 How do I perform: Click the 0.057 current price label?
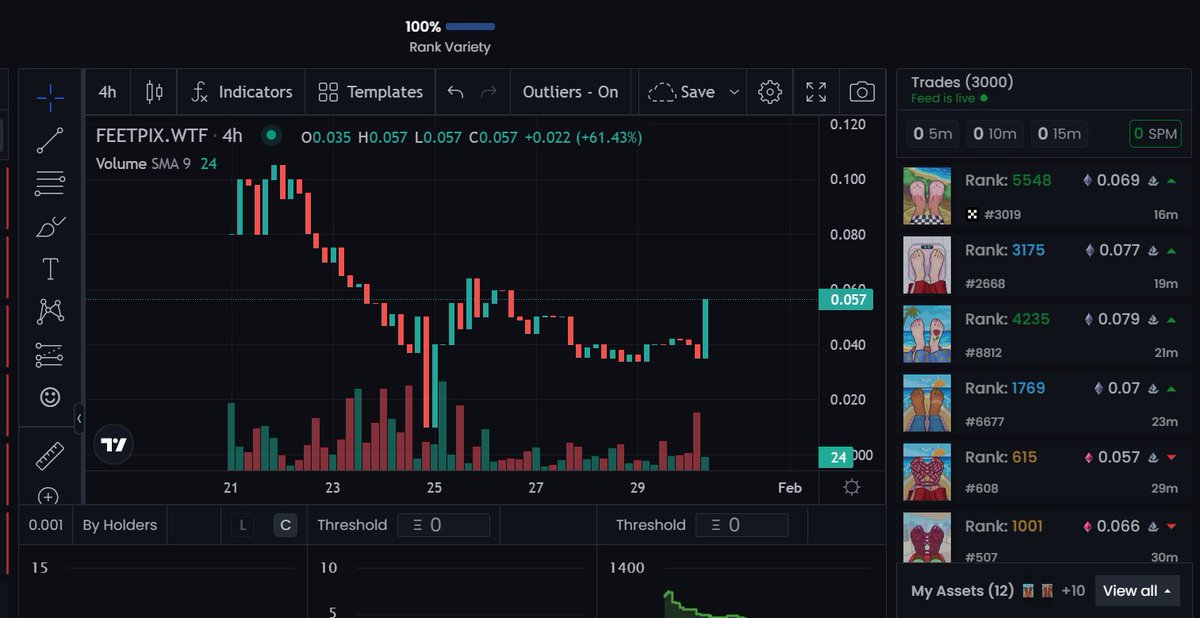tap(845, 299)
